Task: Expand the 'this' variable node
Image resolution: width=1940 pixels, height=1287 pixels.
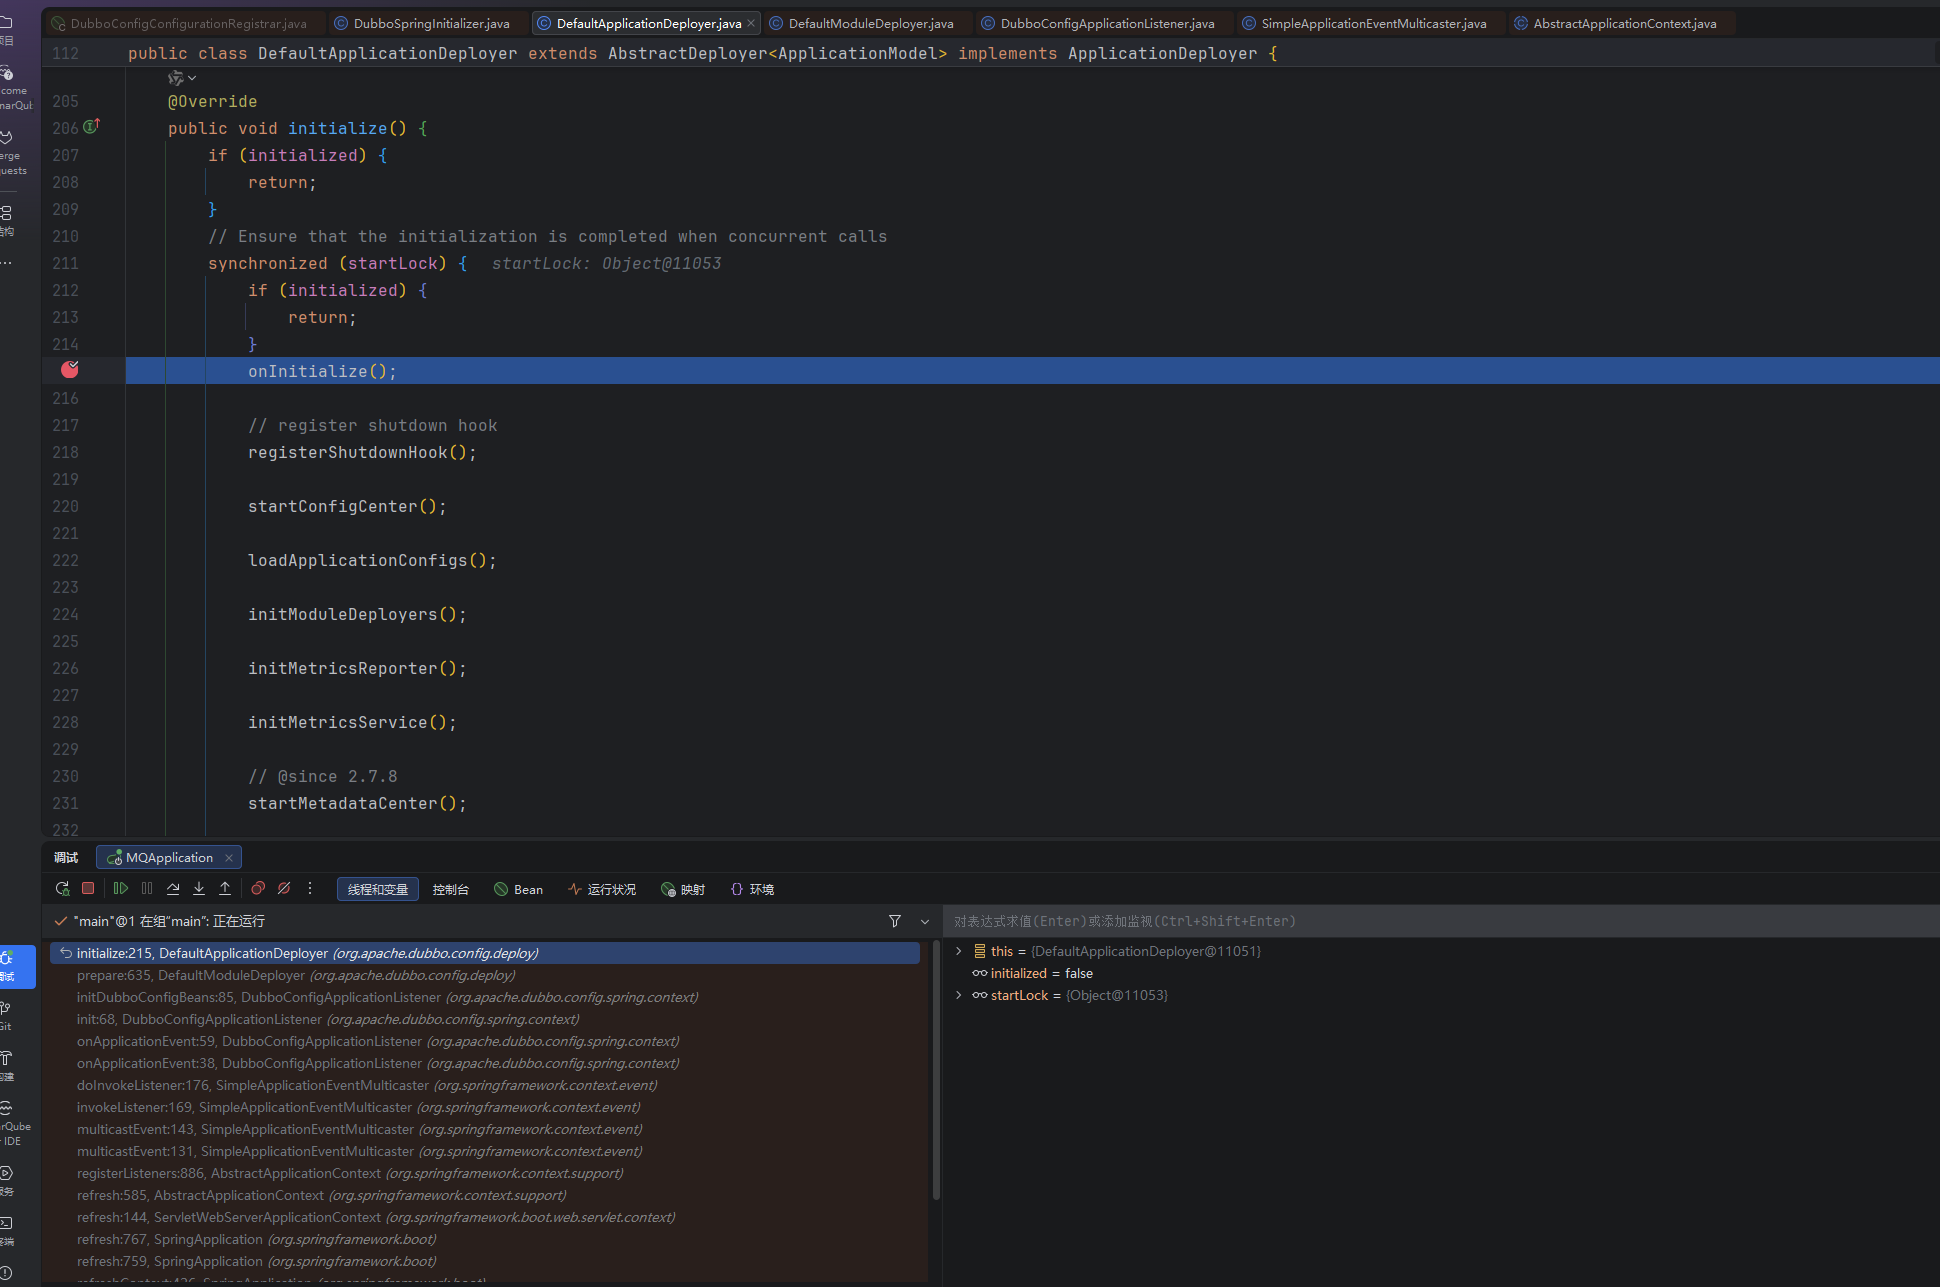Action: point(959,951)
